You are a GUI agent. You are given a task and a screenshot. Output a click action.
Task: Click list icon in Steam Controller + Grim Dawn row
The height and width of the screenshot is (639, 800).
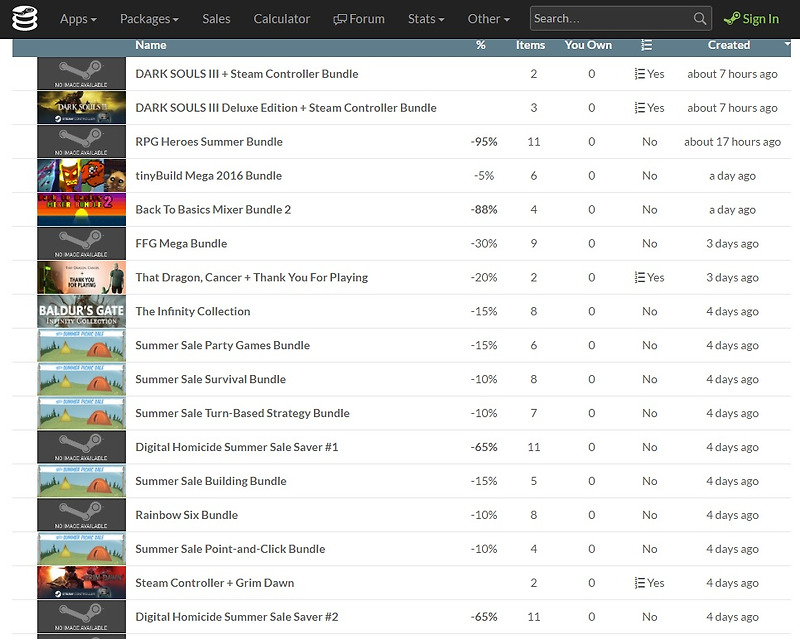point(639,583)
